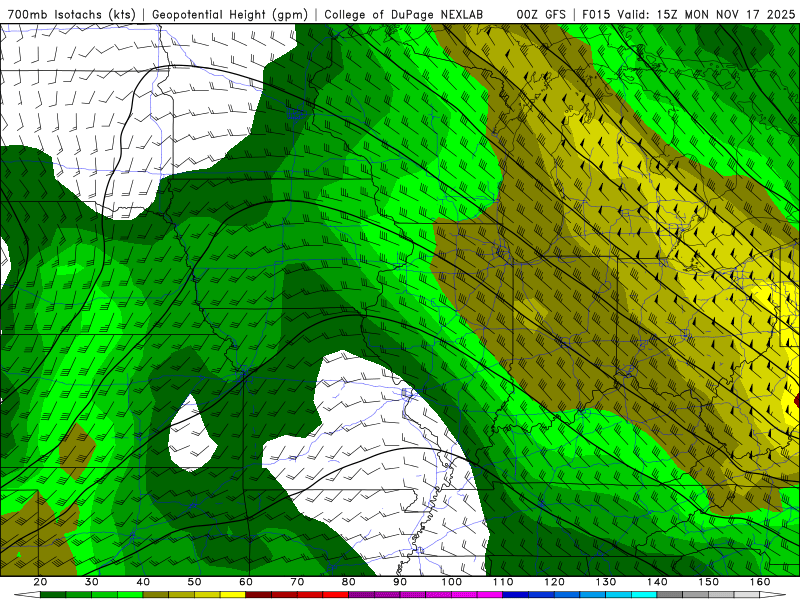Click the '160' color scale label

[760, 582]
